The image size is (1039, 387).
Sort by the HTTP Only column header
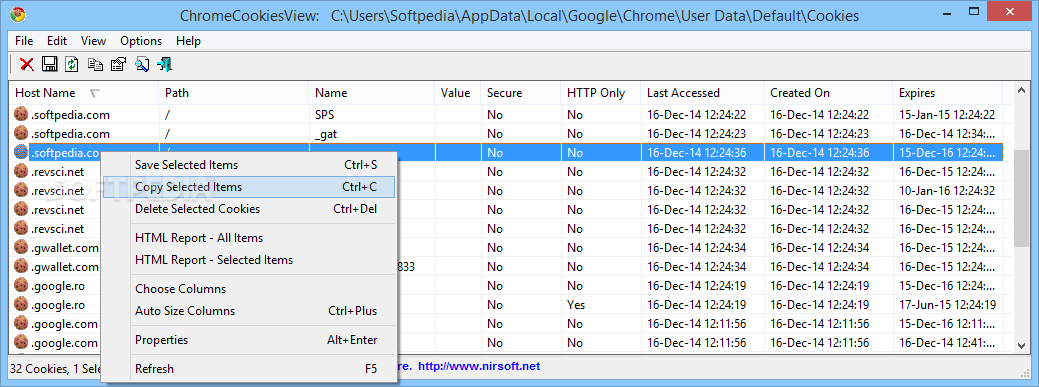click(601, 93)
